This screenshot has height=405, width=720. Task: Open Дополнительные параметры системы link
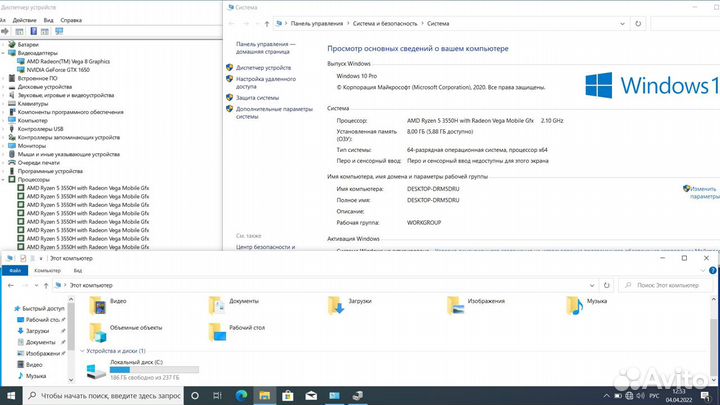(274, 113)
